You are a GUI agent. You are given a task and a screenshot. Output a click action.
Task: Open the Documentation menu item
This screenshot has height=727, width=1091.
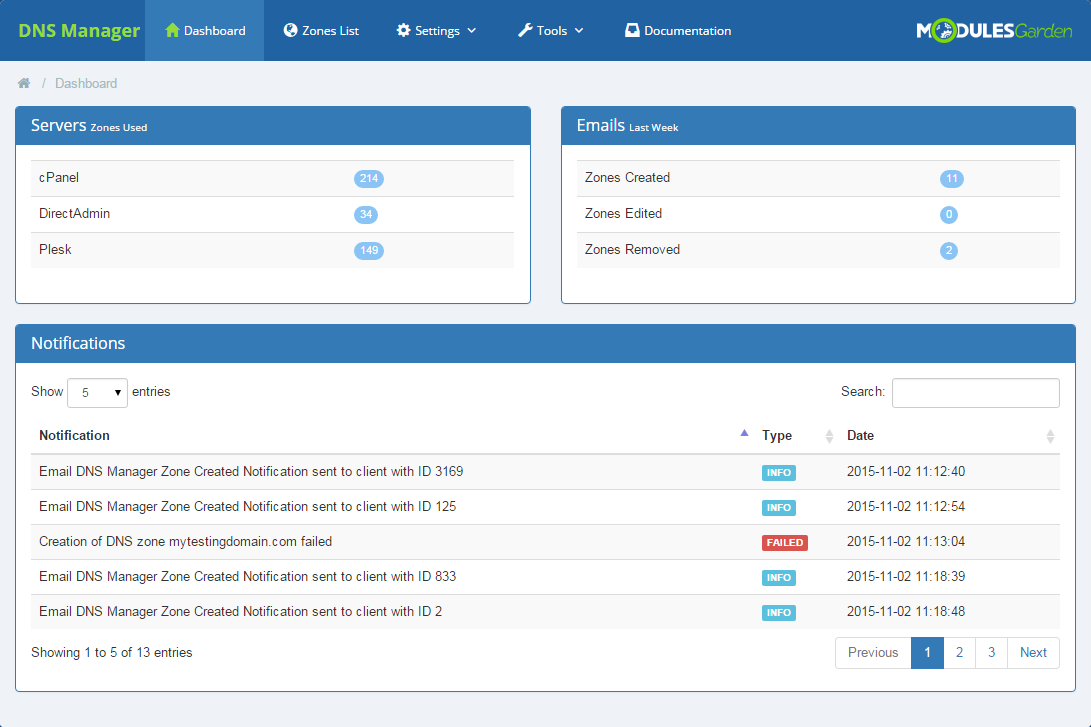[678, 31]
